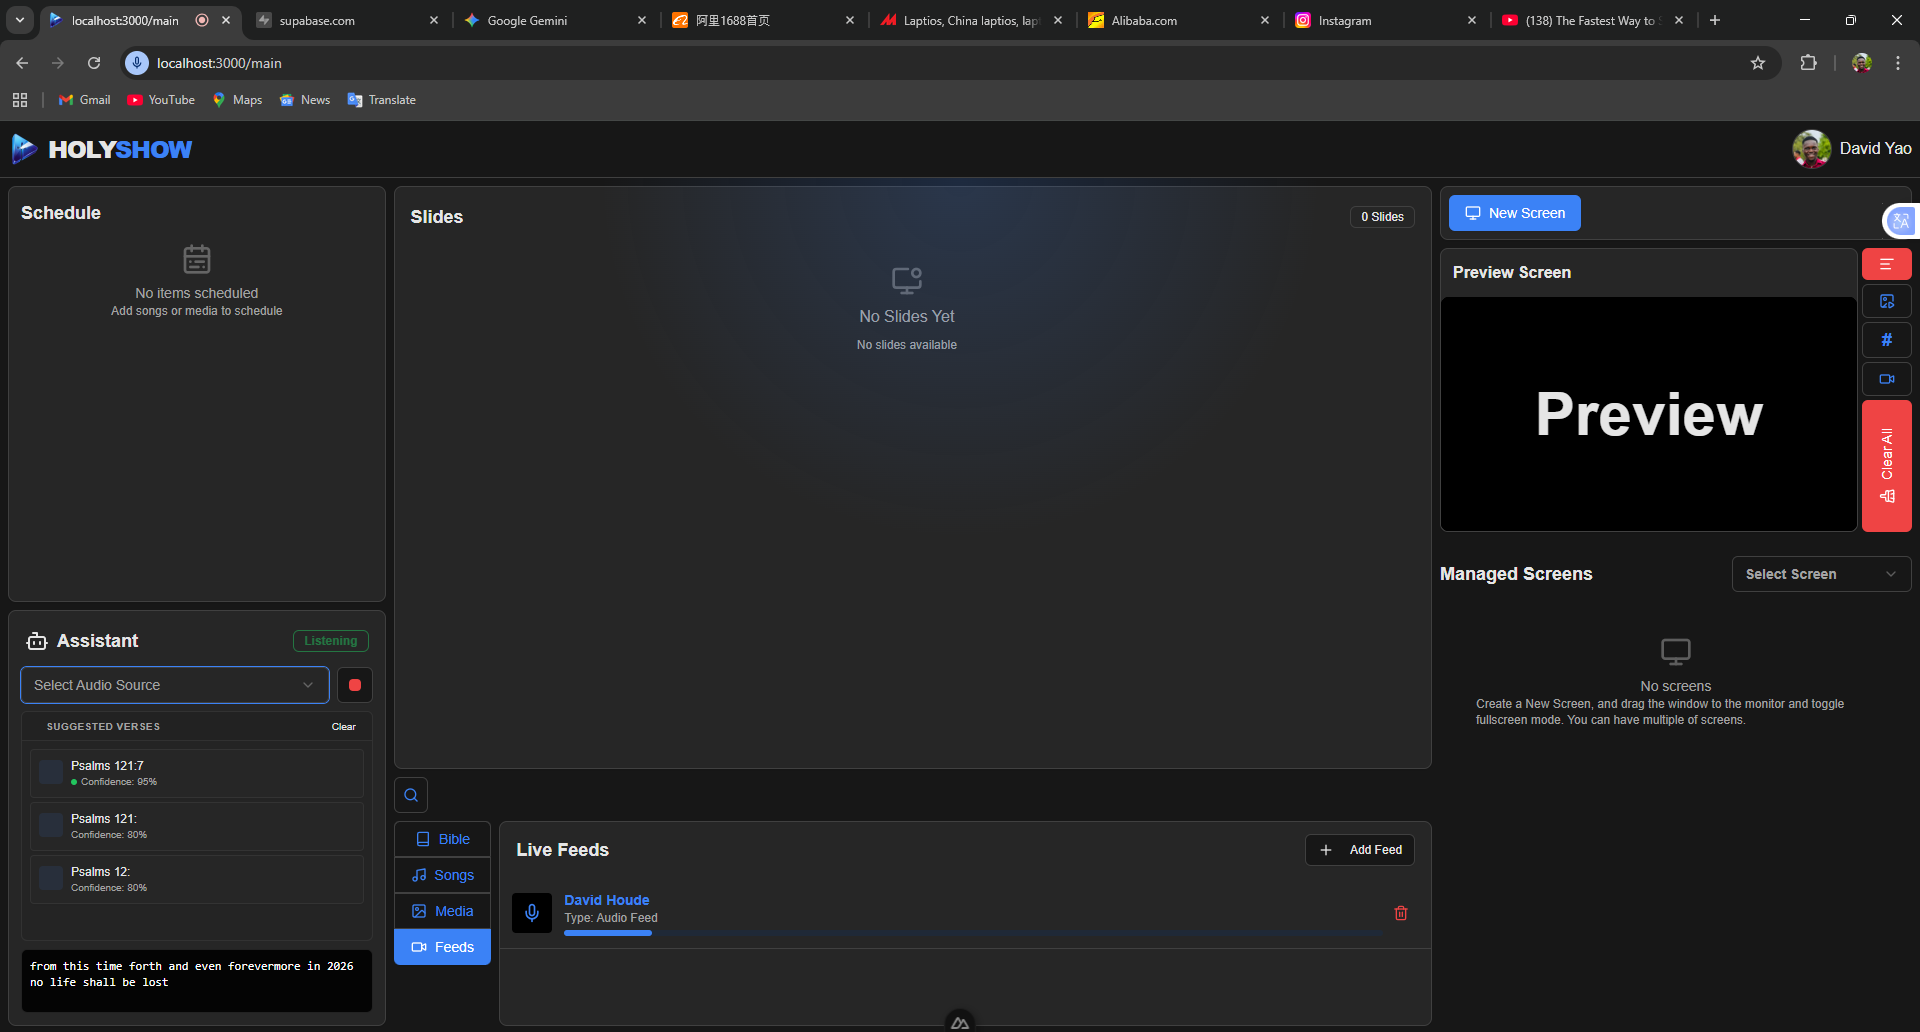Click the Listening status badge
The image size is (1920, 1032).
coord(331,641)
